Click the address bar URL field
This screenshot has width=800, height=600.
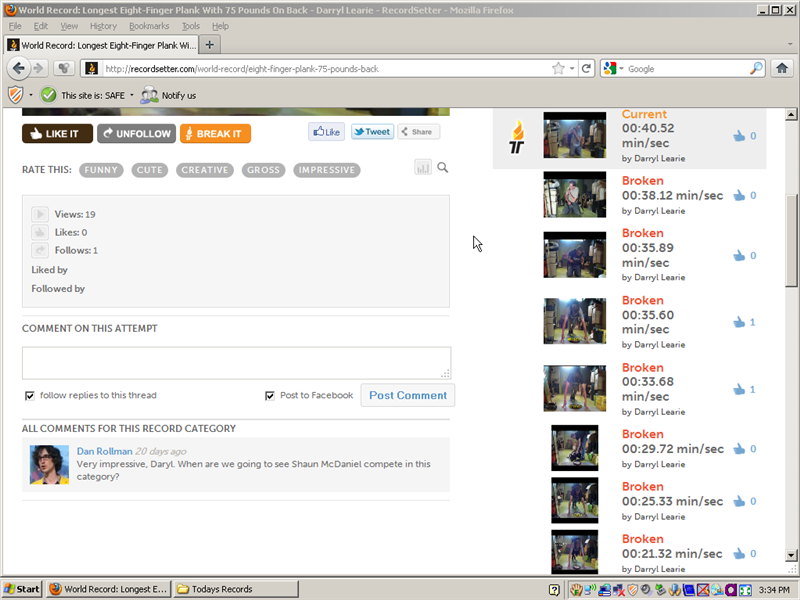click(327, 68)
